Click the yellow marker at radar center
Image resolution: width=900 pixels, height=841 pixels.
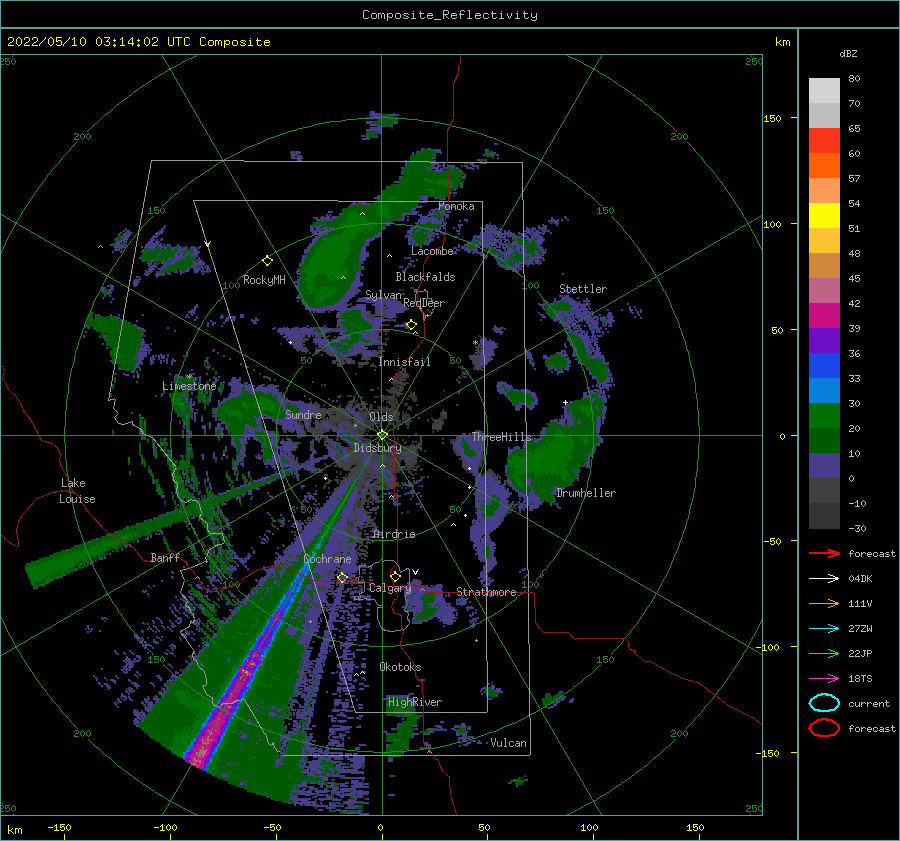pyautogui.click(x=382, y=435)
